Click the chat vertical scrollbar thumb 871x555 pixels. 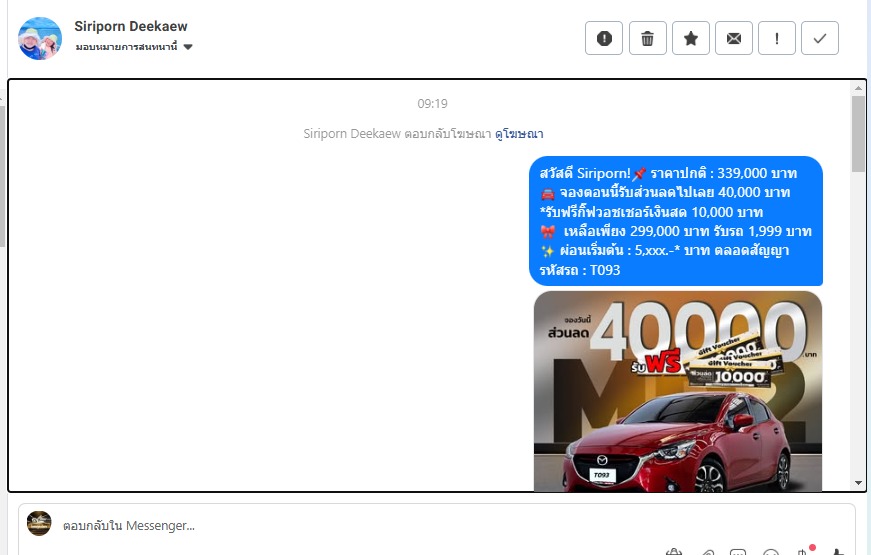[x=858, y=134]
